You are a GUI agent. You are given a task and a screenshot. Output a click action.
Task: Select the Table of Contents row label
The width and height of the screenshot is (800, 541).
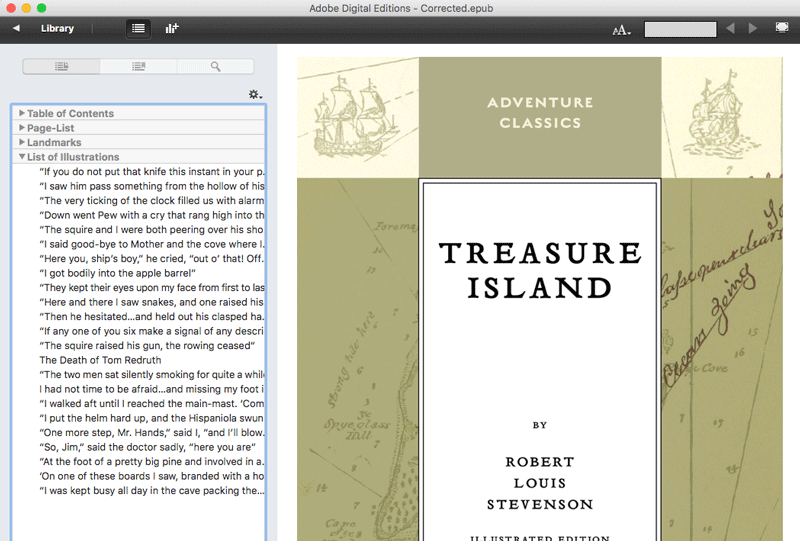click(70, 113)
